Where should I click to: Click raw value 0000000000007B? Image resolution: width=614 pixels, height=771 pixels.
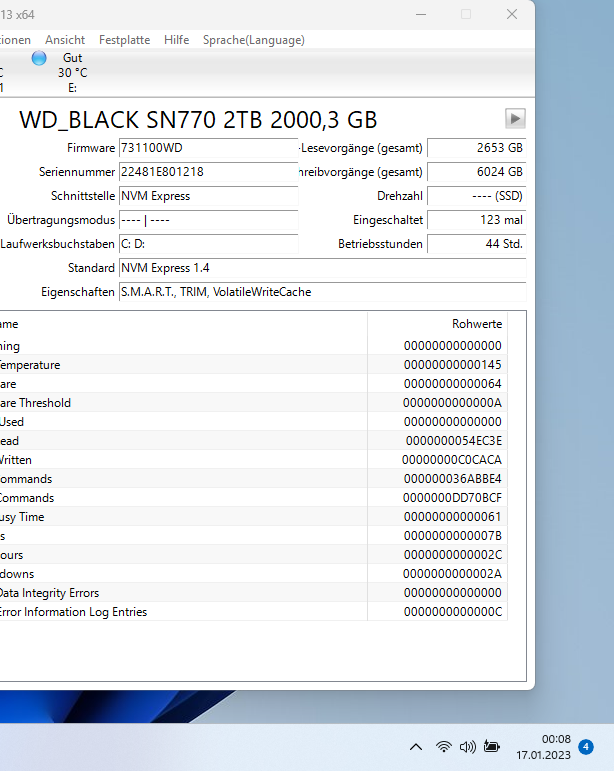coord(453,536)
